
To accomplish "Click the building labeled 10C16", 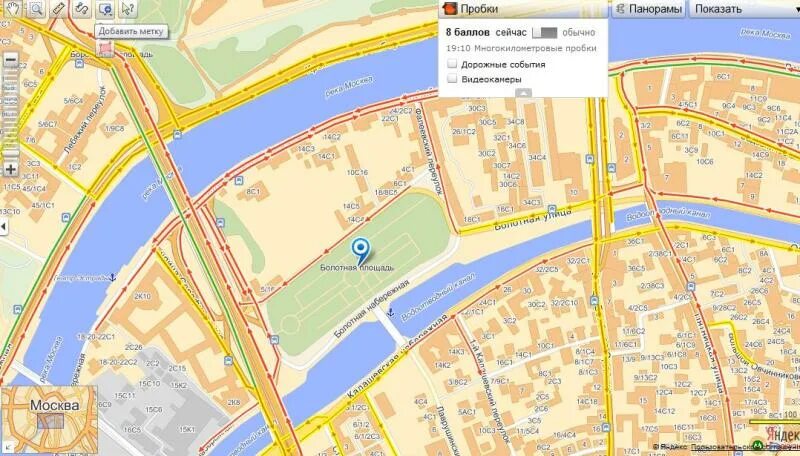I will click(357, 172).
